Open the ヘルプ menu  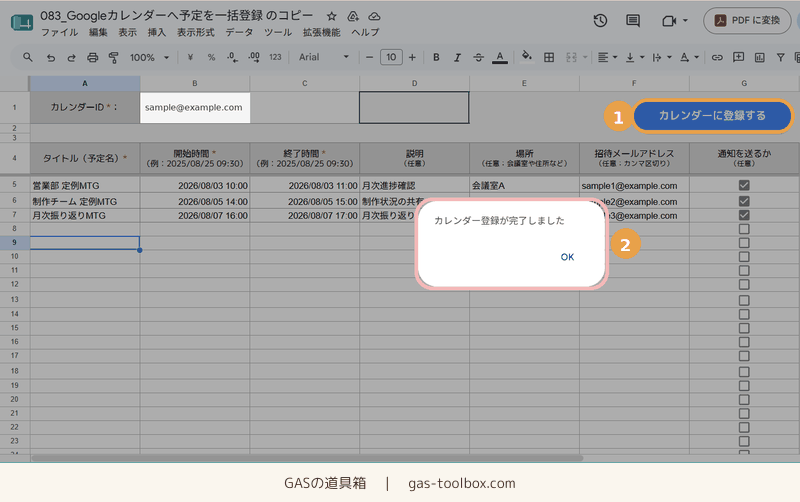pos(365,32)
